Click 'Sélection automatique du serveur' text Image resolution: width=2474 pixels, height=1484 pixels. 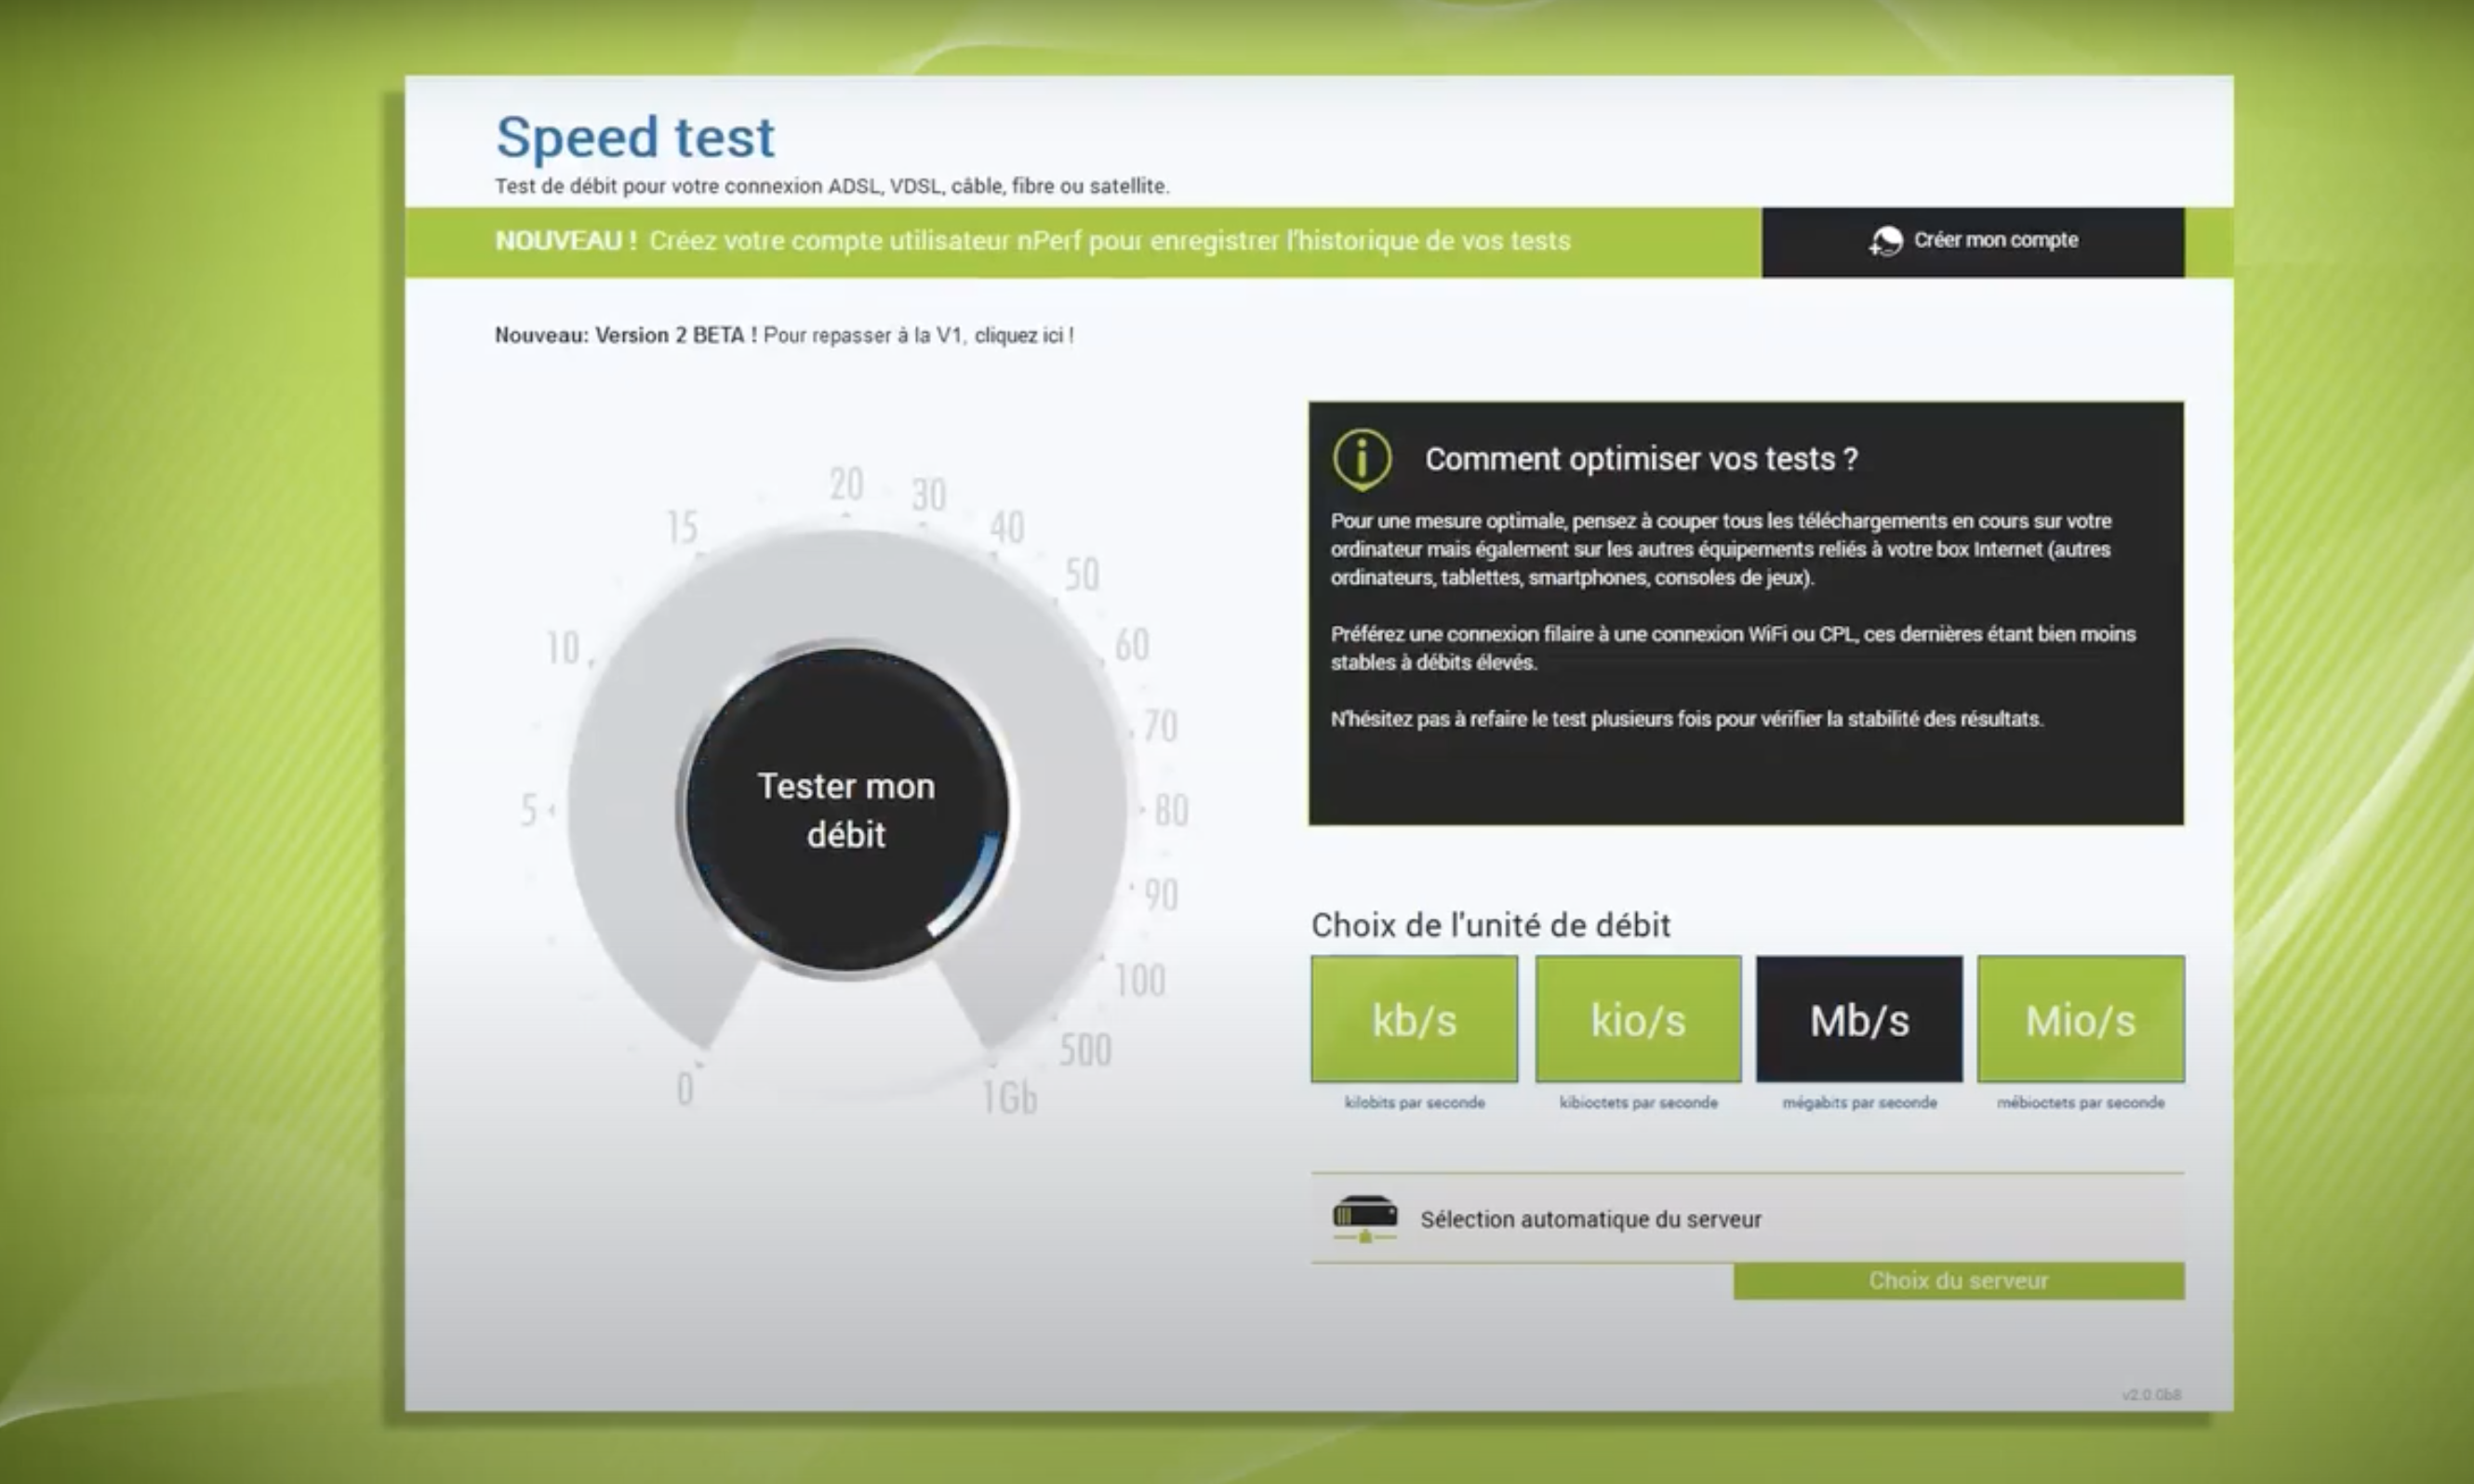pyautogui.click(x=1591, y=1219)
